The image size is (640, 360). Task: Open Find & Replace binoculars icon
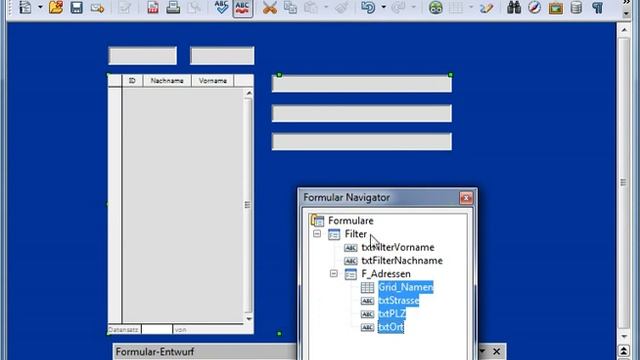point(513,7)
